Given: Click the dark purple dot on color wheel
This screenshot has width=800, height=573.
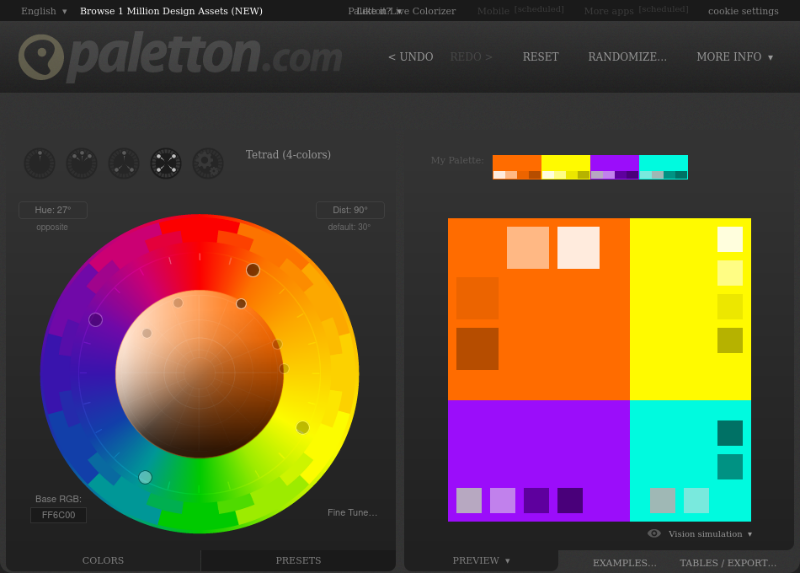Looking at the screenshot, I should coord(96,320).
